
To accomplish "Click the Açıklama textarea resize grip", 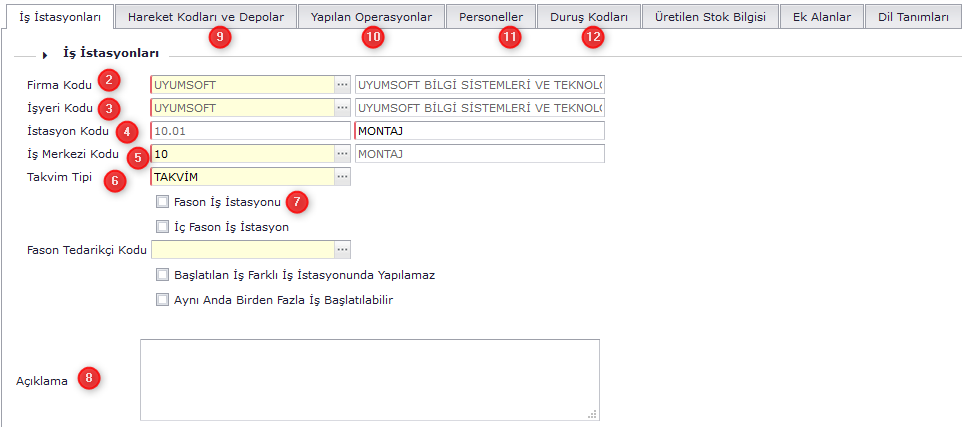I will pos(592,412).
